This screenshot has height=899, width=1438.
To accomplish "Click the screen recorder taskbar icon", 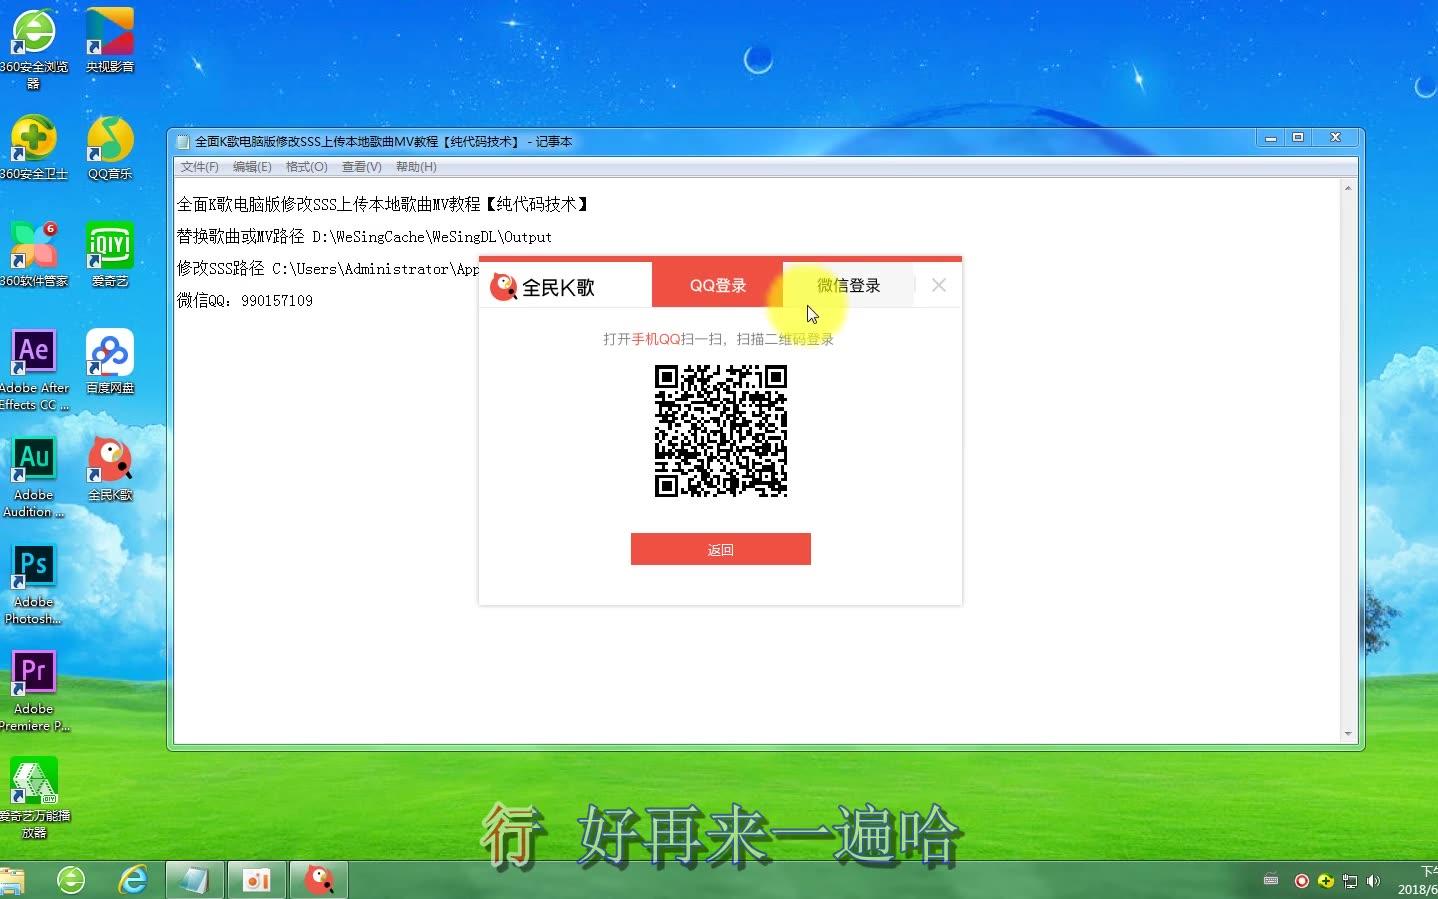I will coord(257,880).
